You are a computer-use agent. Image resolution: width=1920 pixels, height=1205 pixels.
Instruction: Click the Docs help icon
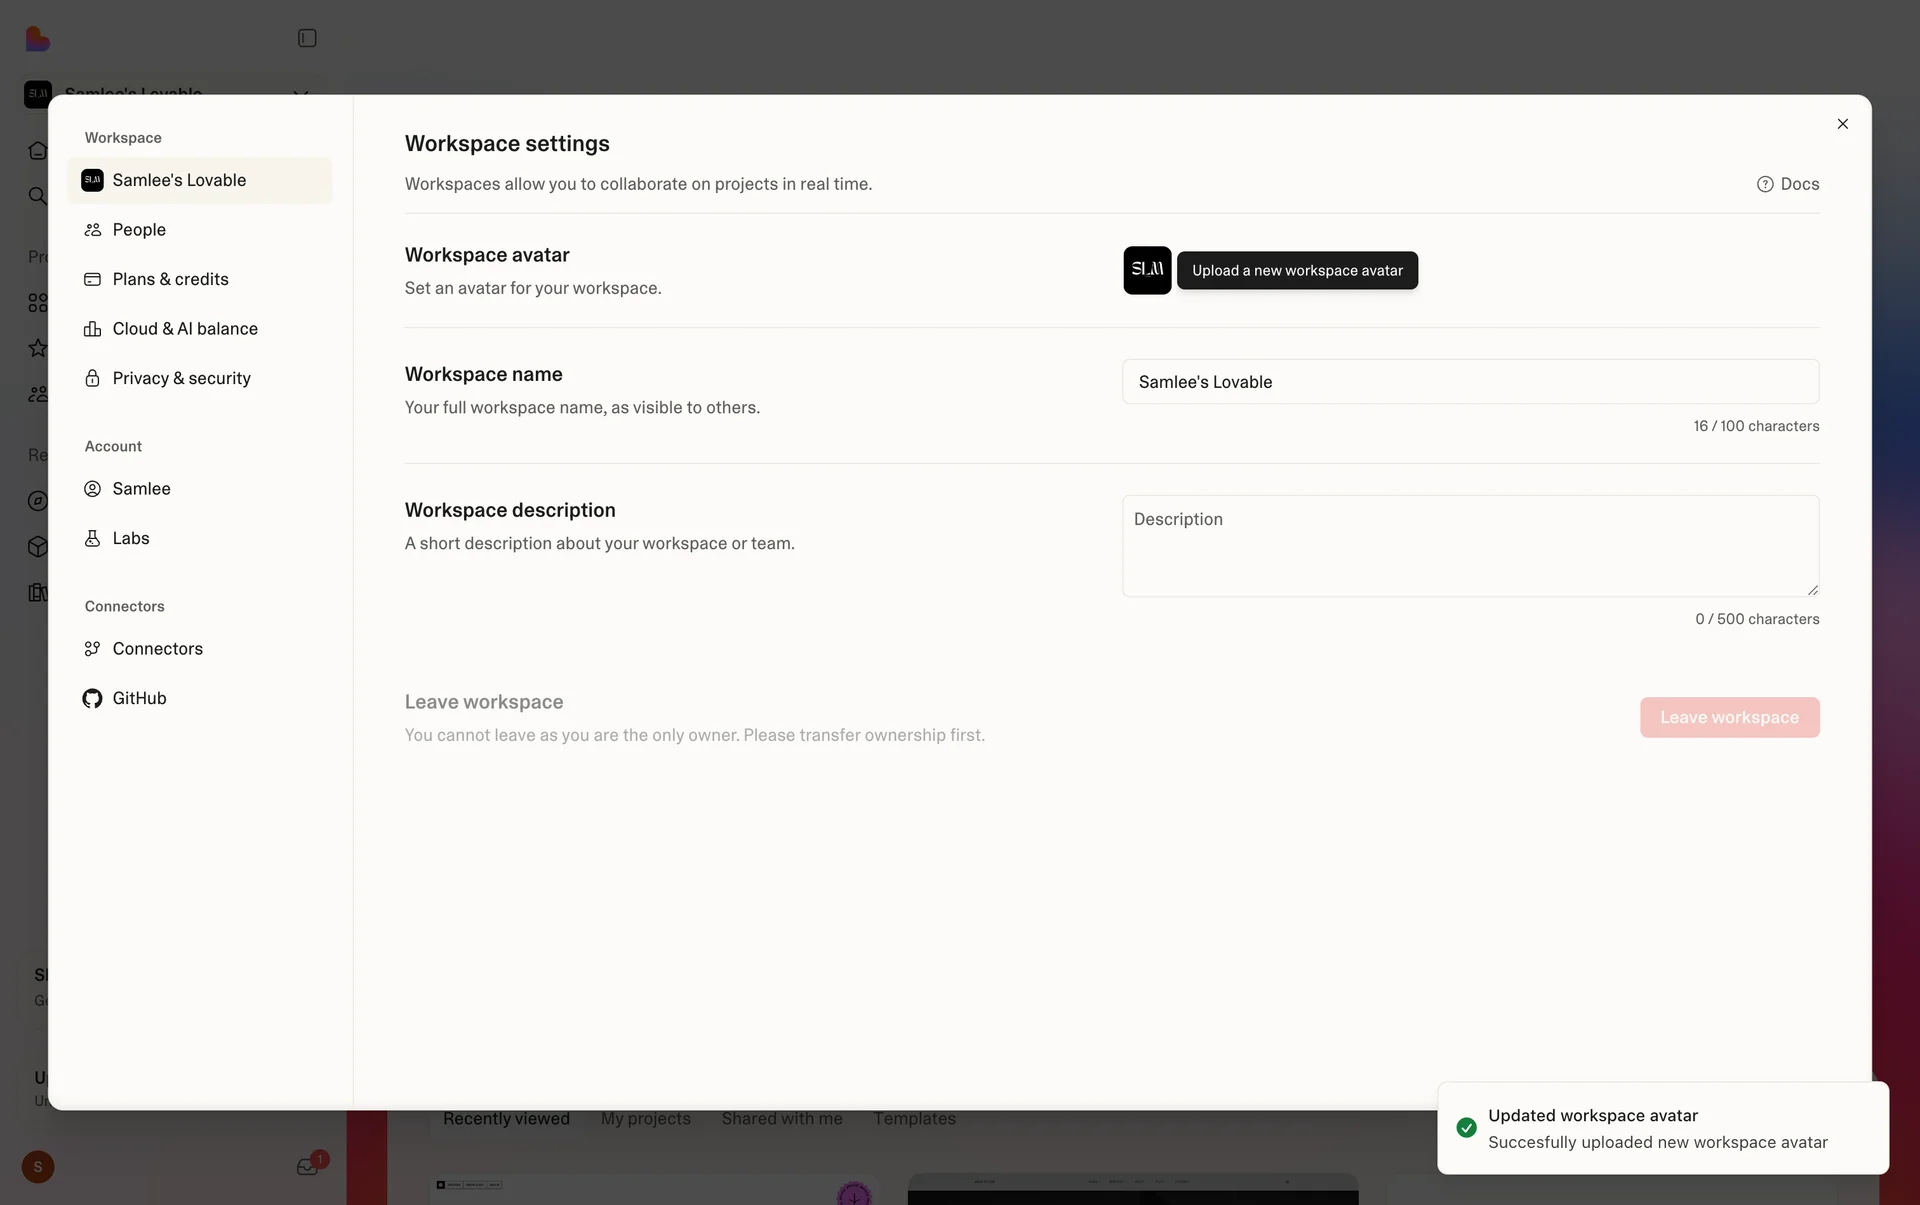[1765, 184]
